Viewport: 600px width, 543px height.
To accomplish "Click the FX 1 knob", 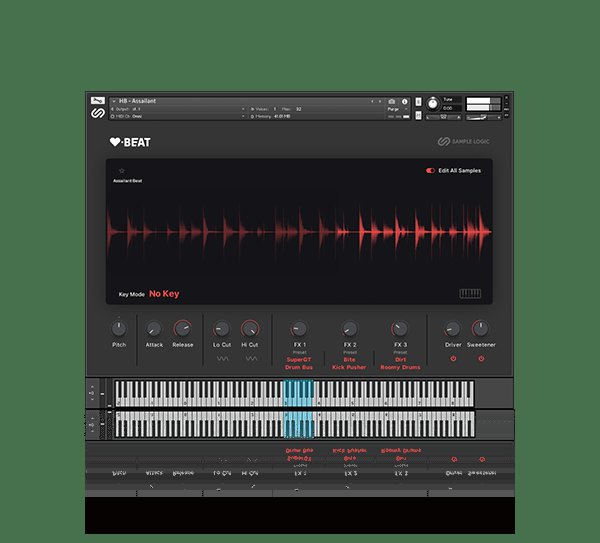I will 299,329.
